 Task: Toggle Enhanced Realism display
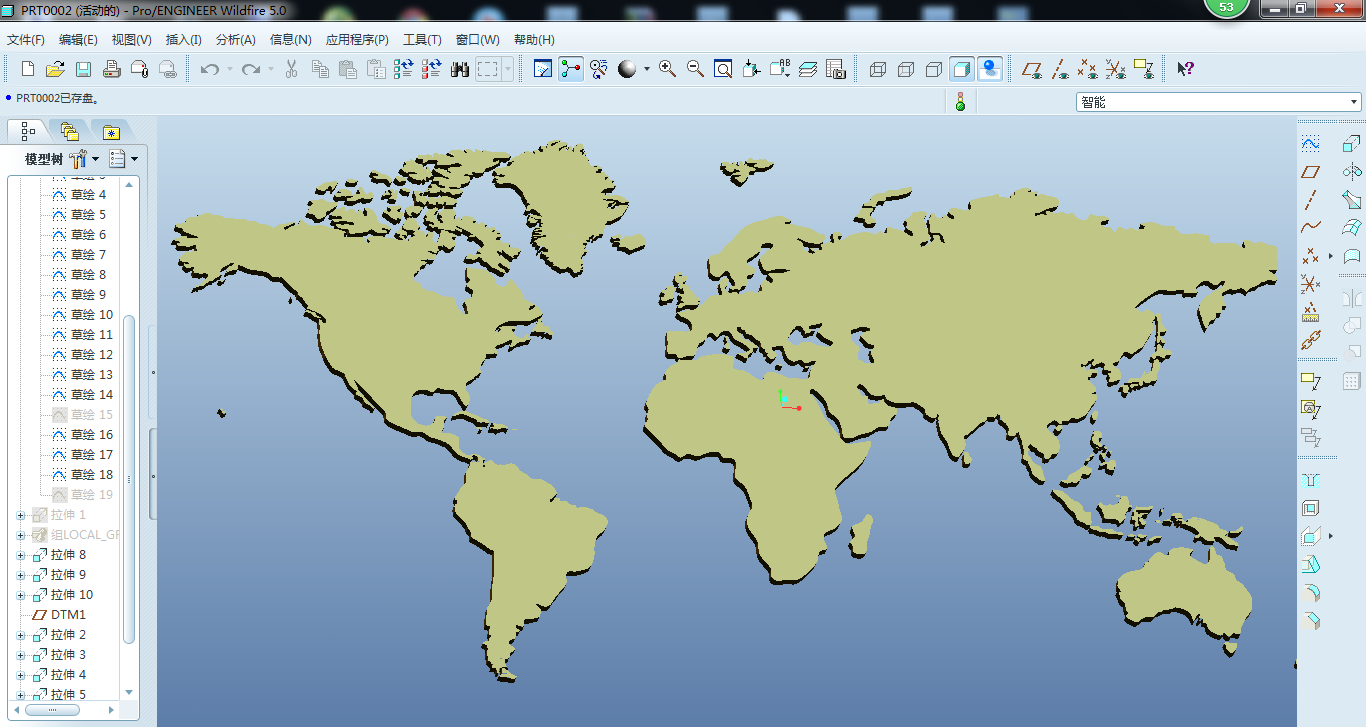(x=990, y=69)
